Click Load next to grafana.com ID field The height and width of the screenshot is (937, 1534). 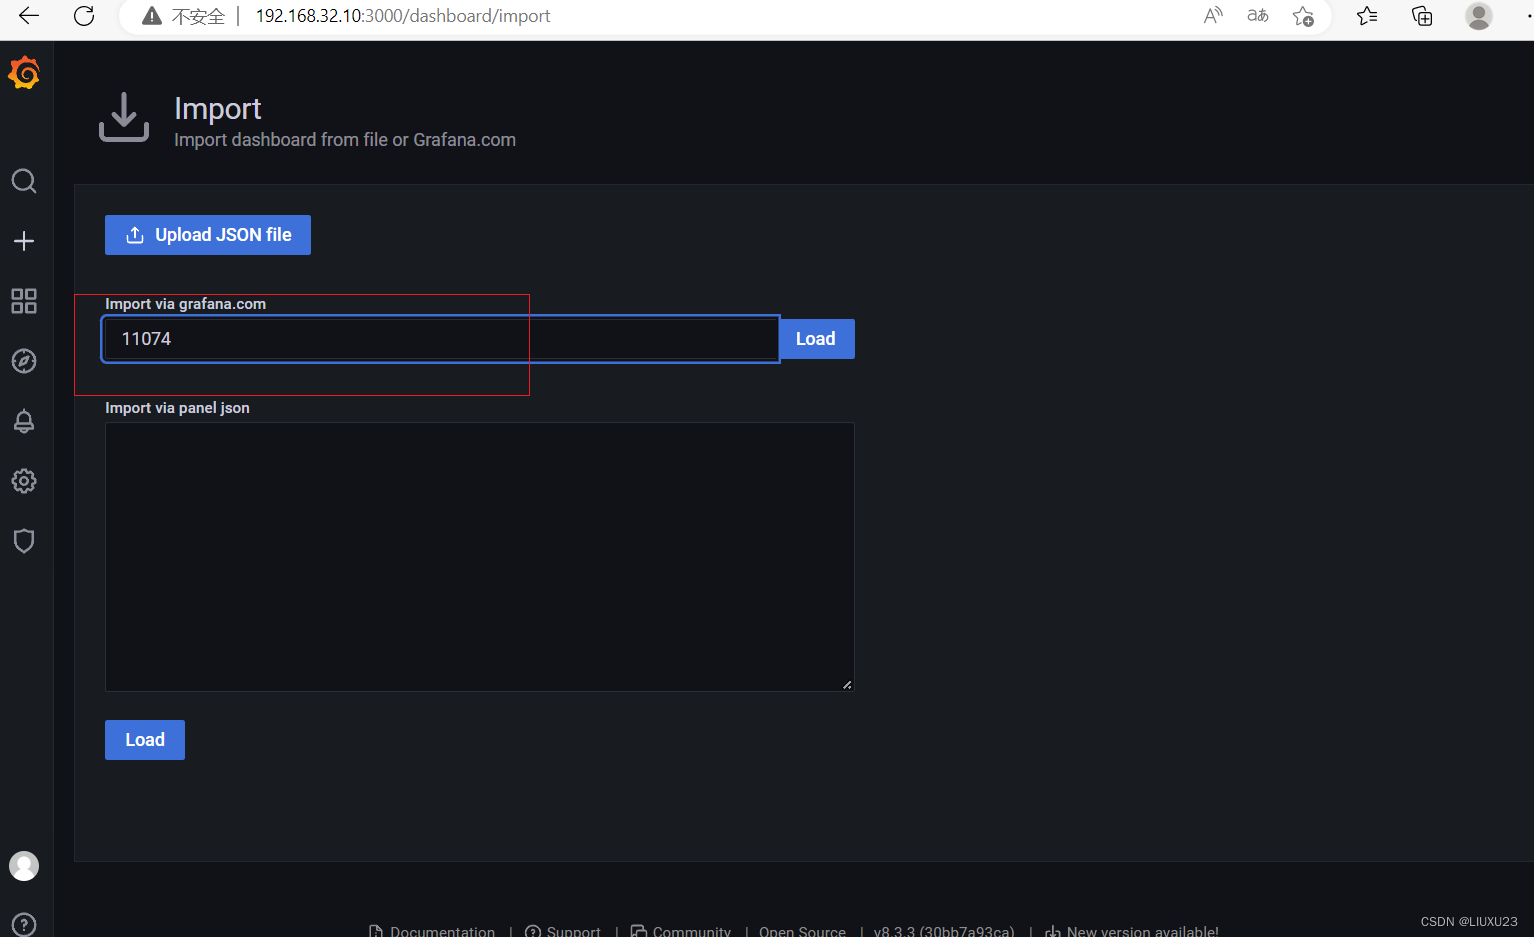pos(817,339)
